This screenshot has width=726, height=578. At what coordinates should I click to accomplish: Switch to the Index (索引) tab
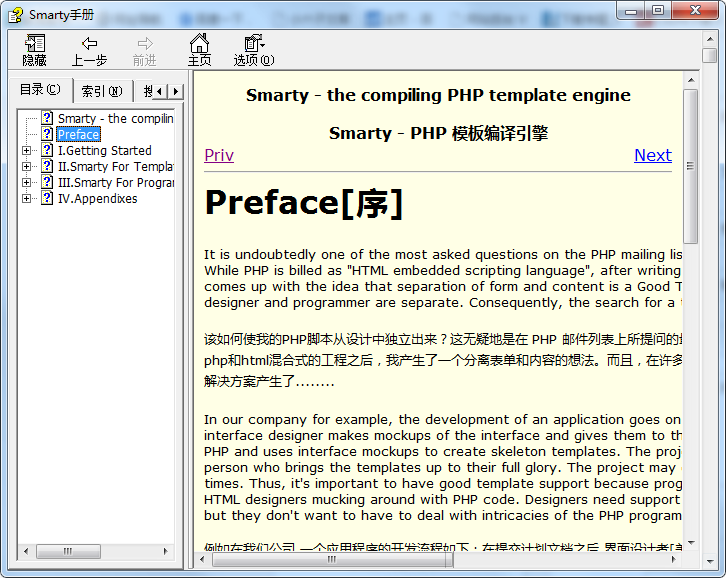point(101,91)
